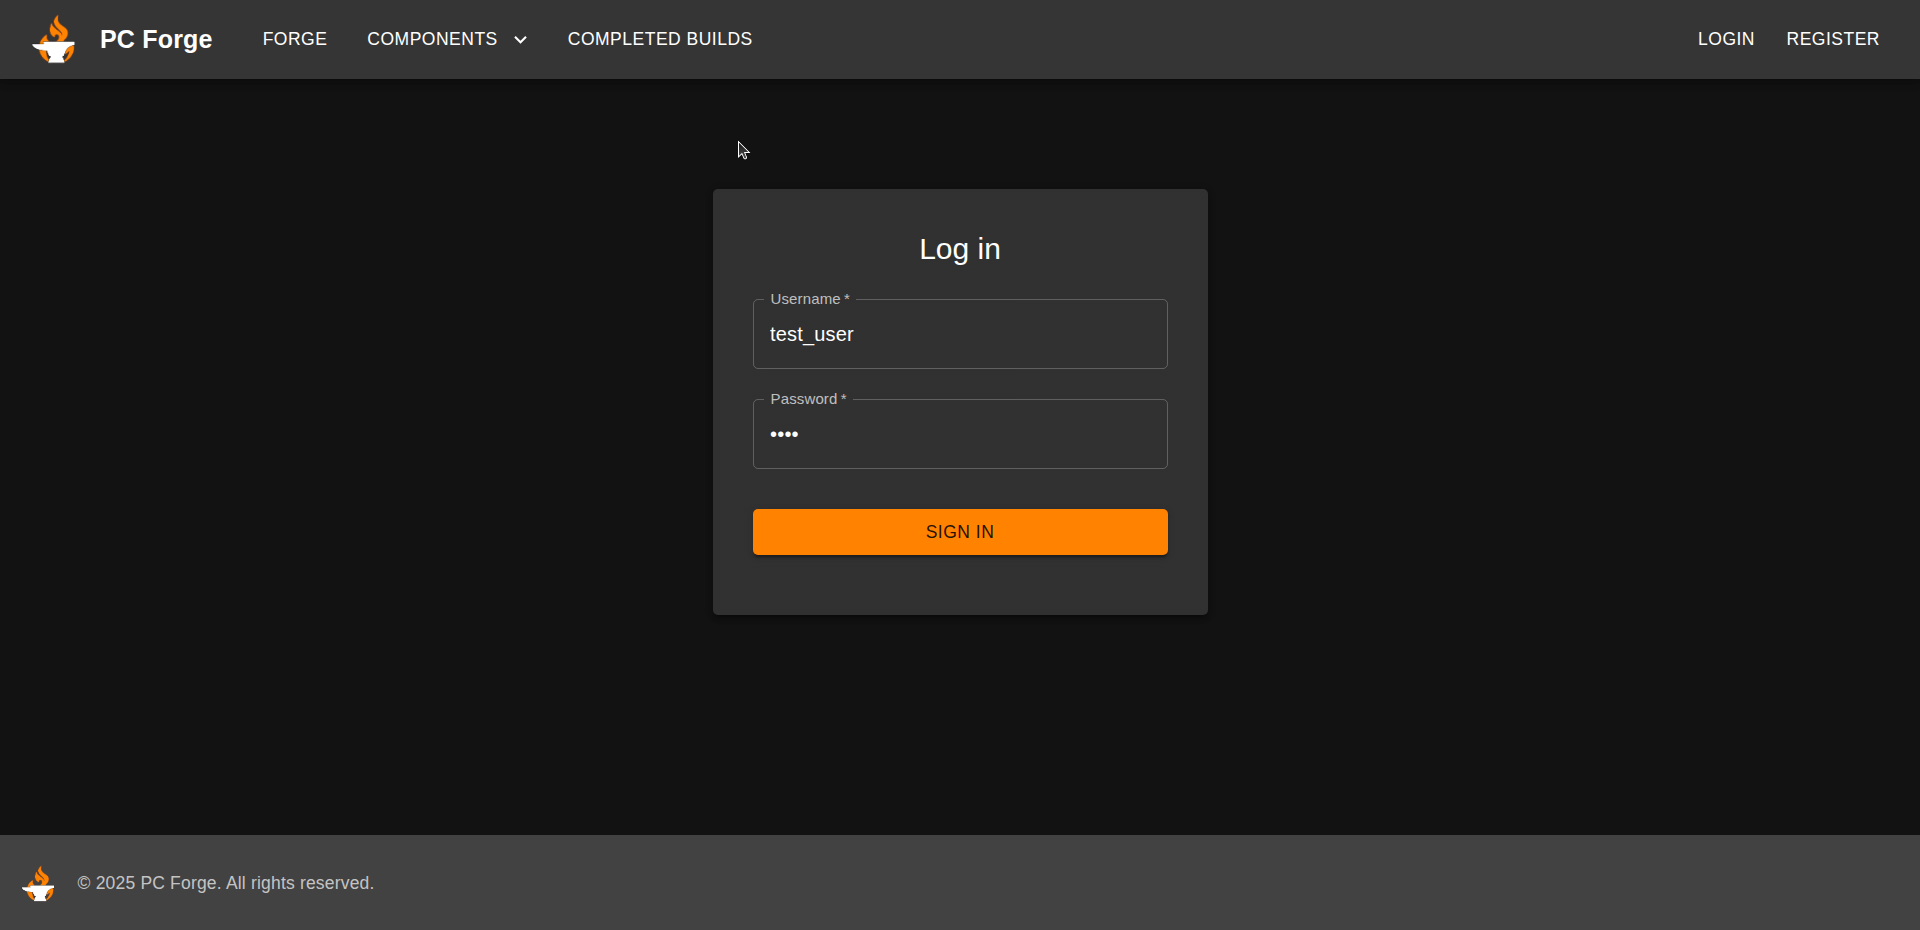Click the PC Forge flame logo in header

[54, 40]
